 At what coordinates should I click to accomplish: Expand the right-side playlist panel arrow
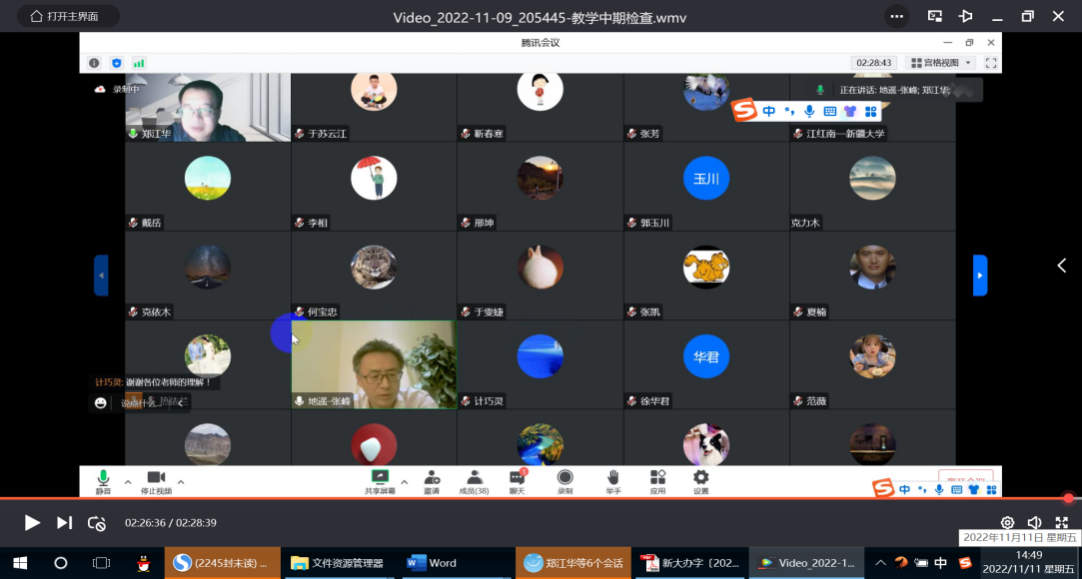1062,265
